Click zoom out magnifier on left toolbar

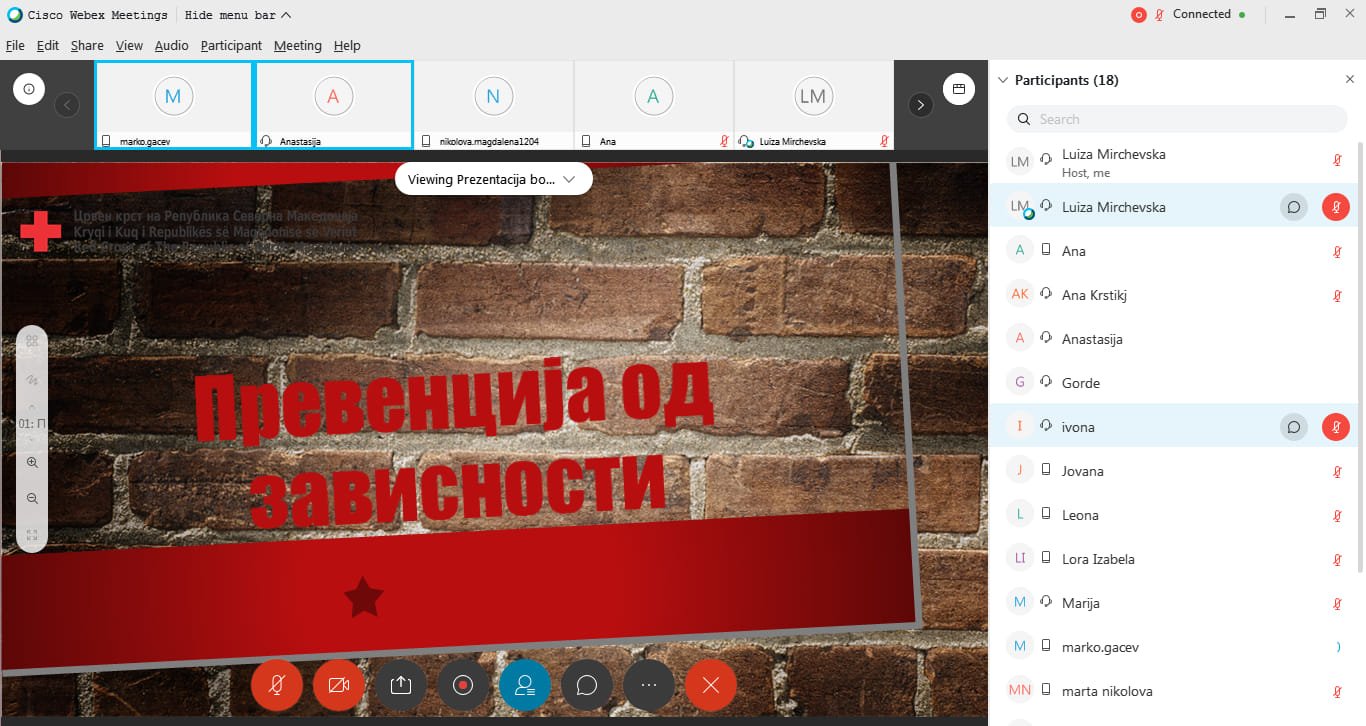(32, 498)
